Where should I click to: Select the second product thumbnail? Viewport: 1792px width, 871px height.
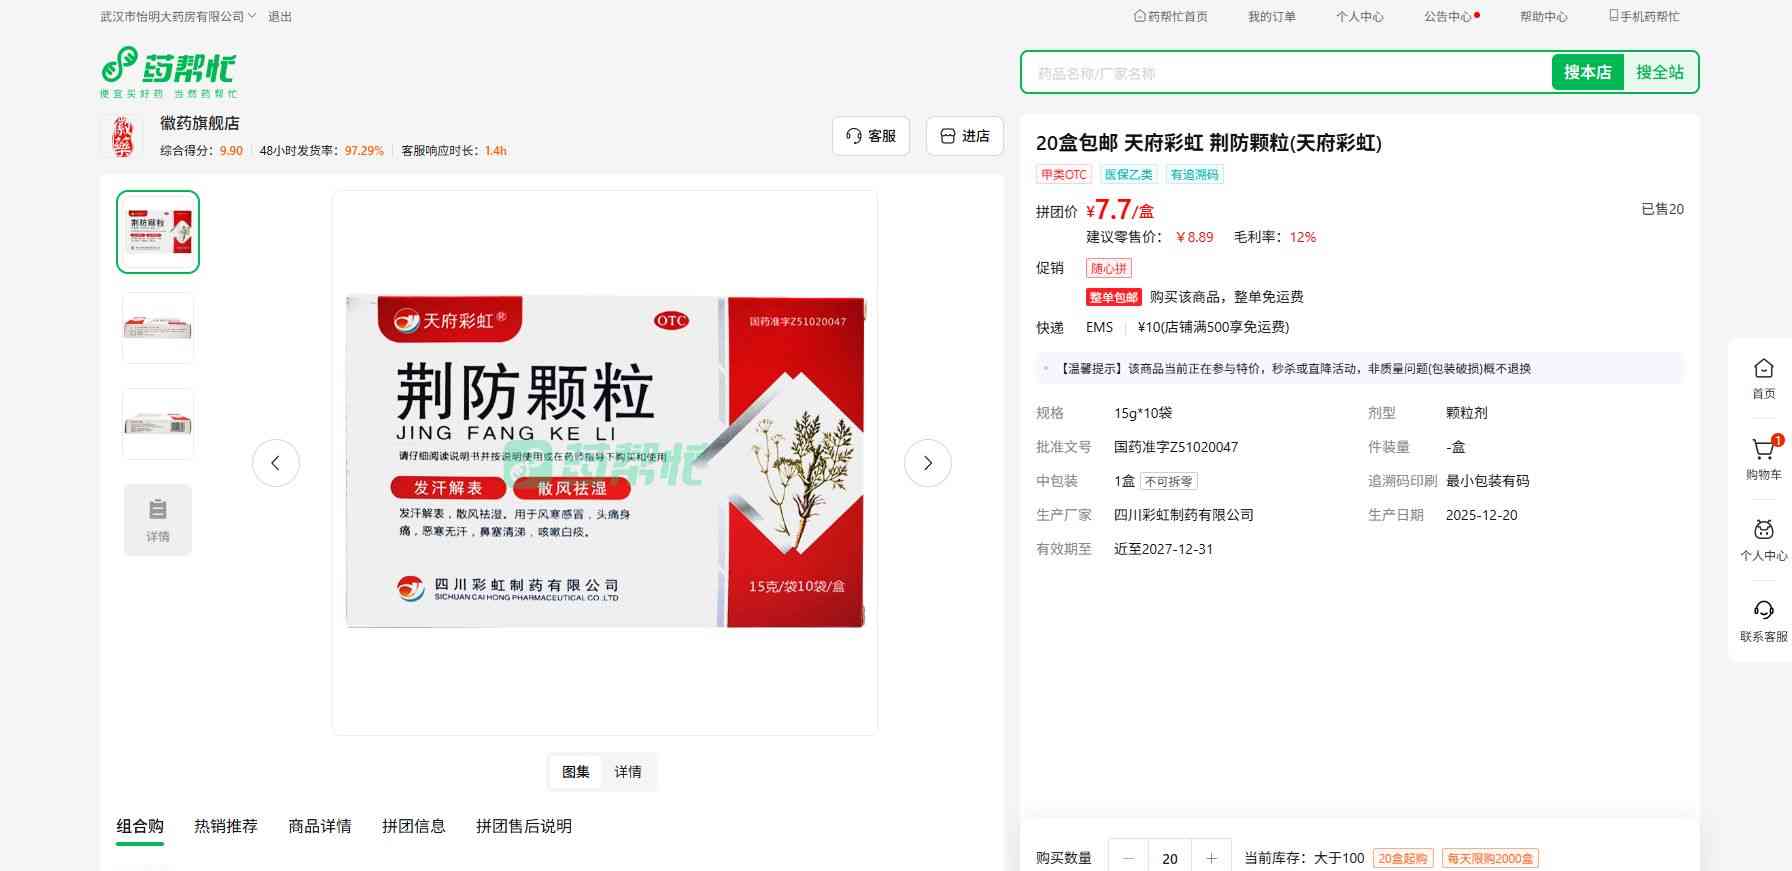pyautogui.click(x=158, y=328)
